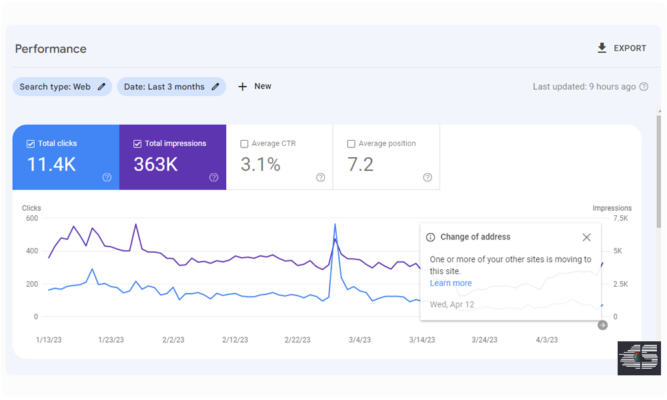Viewport: 667px width, 400px height.
Task: Close the Change of address popup
Action: [x=586, y=237]
